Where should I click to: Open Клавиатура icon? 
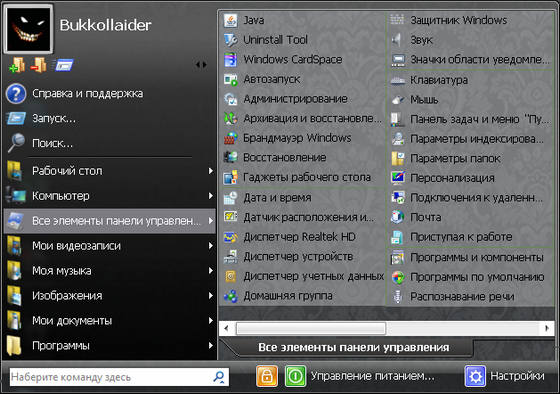tap(398, 80)
